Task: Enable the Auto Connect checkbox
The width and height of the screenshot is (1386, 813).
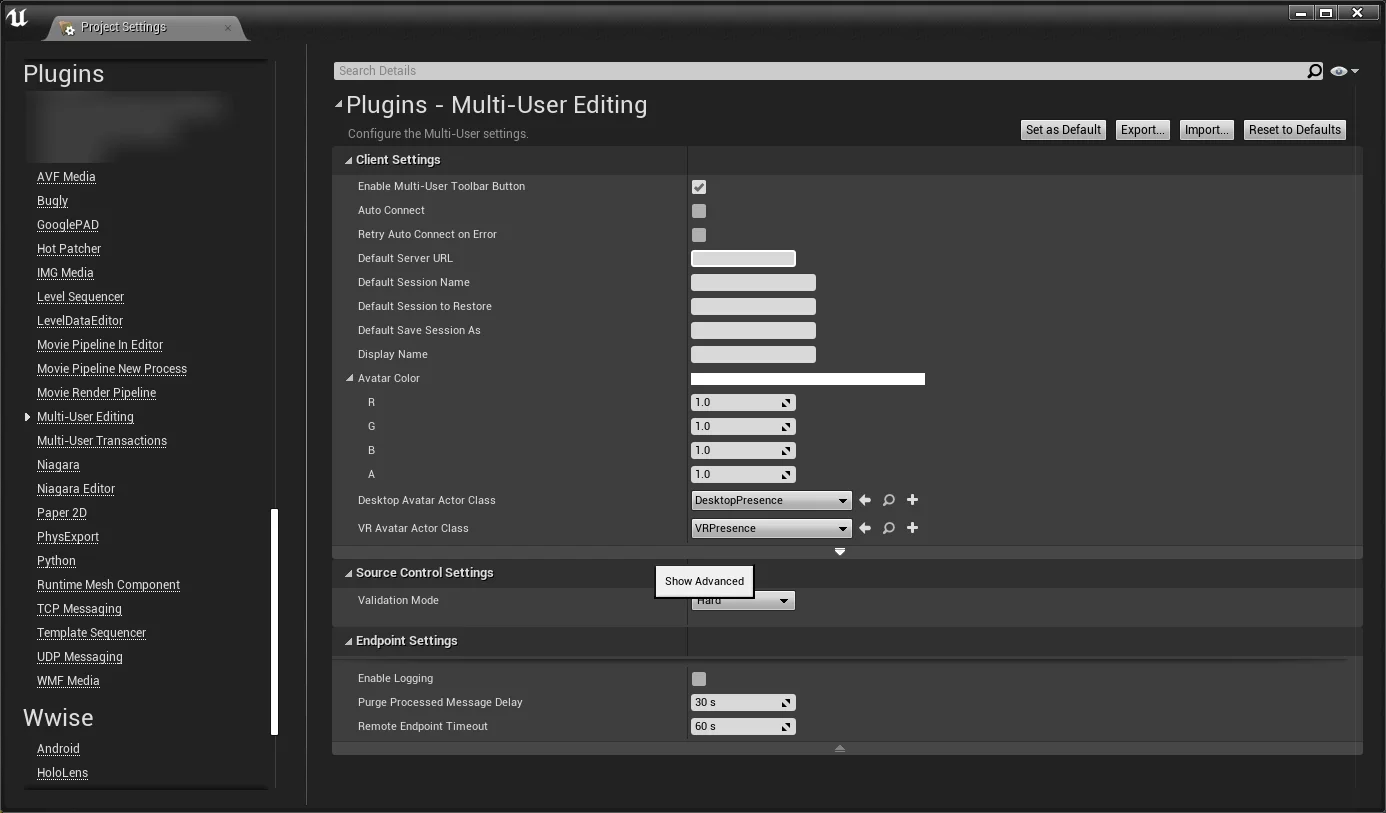Action: [x=698, y=210]
